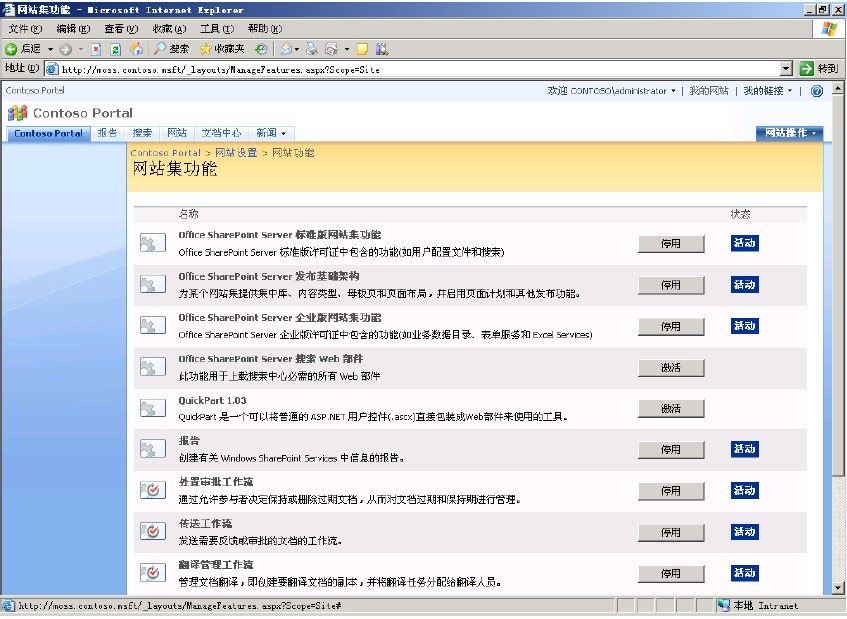Click the page icon in address bar
847x619 pixels.
[x=52, y=69]
